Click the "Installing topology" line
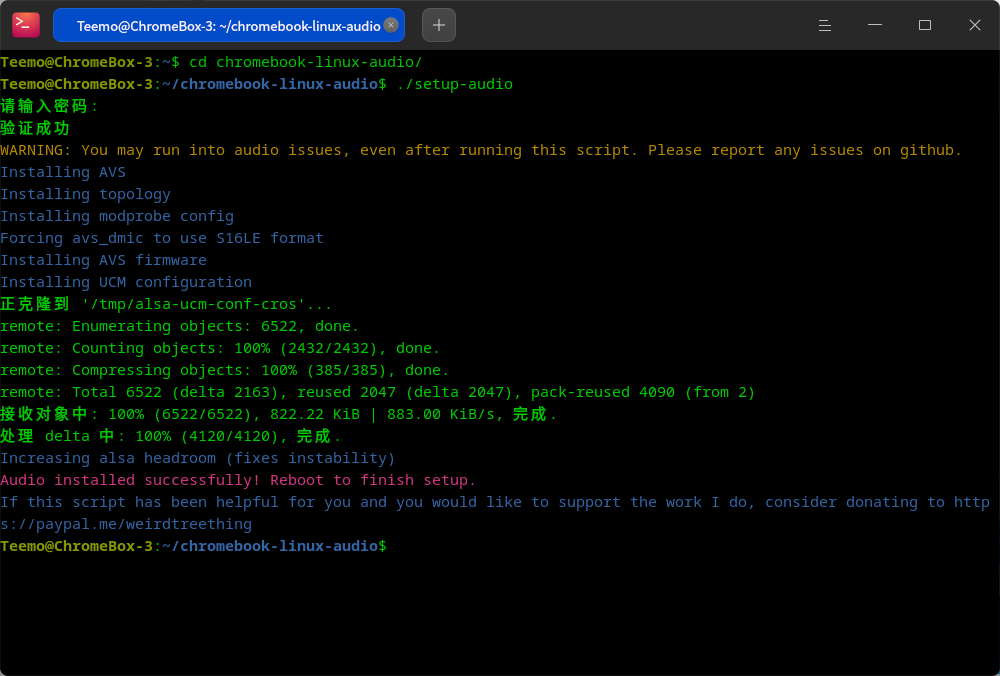Screen dimensions: 1000x676 85,194
